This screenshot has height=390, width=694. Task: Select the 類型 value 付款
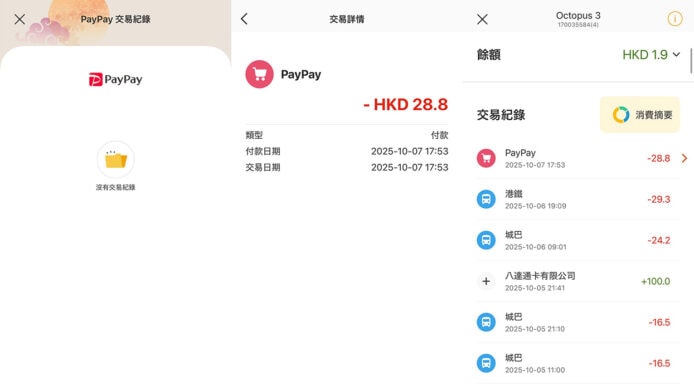coord(440,135)
